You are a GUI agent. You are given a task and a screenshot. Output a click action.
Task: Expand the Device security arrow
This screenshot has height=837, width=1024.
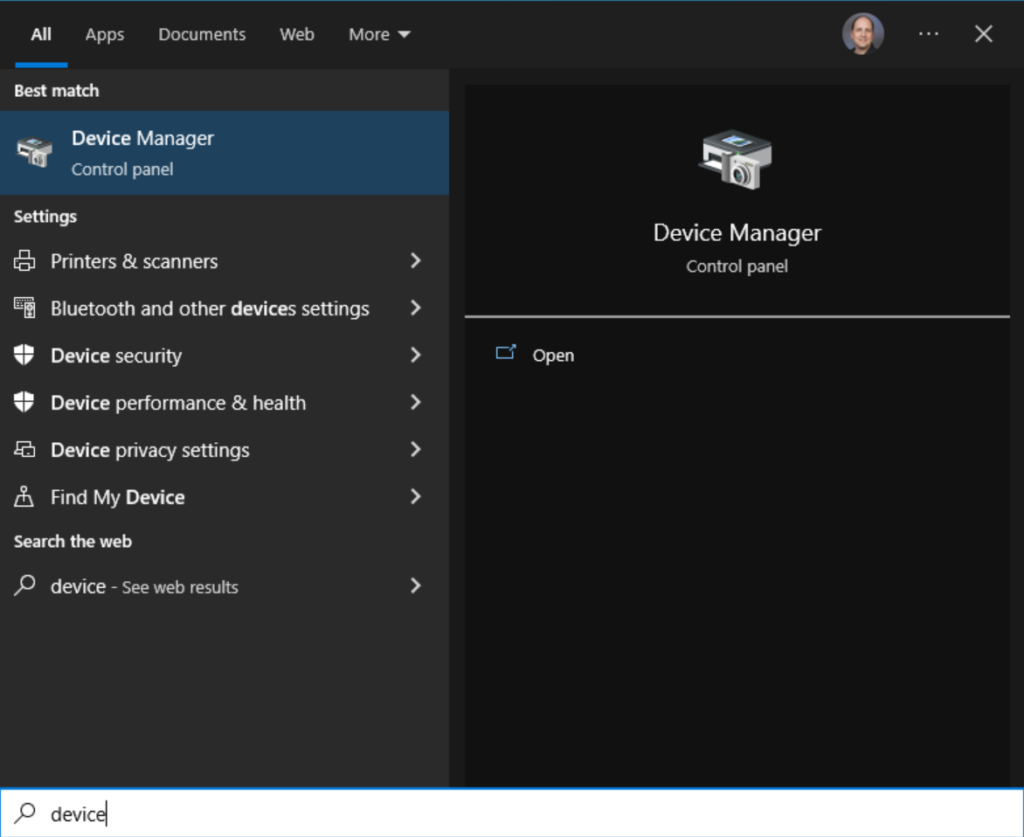pyautogui.click(x=415, y=355)
